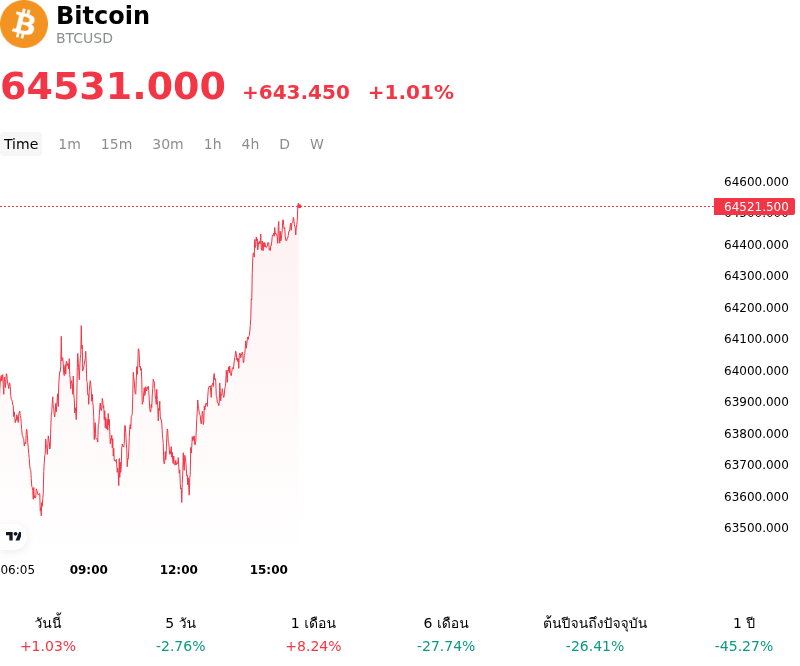800x666 pixels.
Task: Switch to the weekly W interval
Action: (317, 144)
